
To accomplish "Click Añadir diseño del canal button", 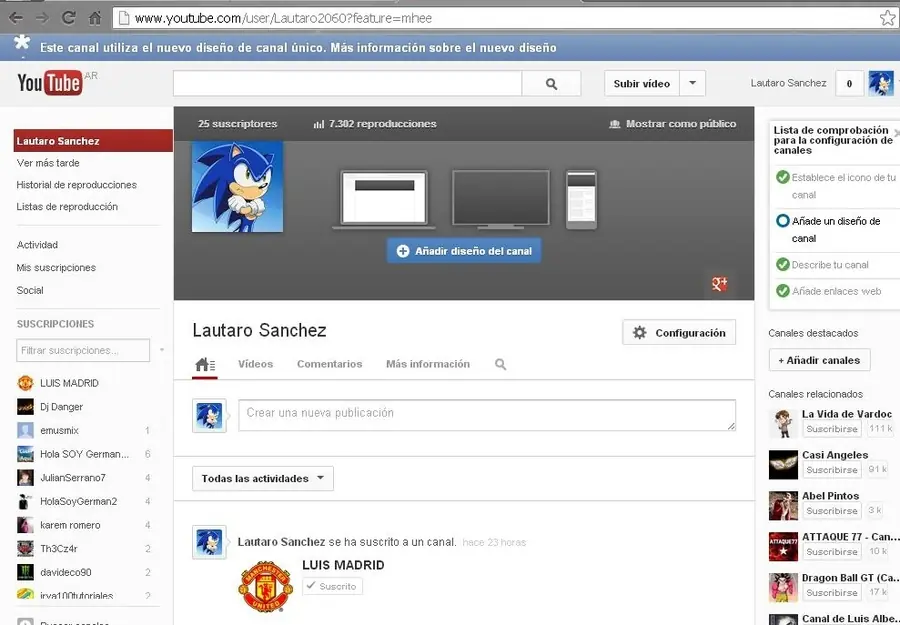I will coord(464,251).
